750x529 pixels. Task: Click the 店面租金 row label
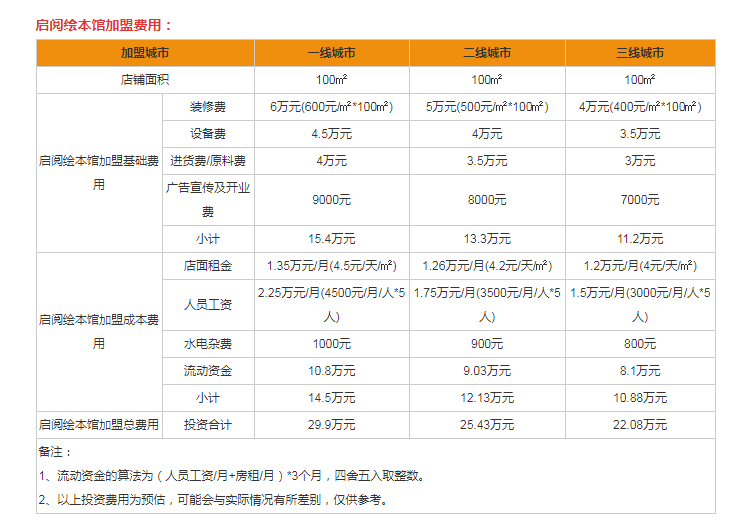(207, 266)
